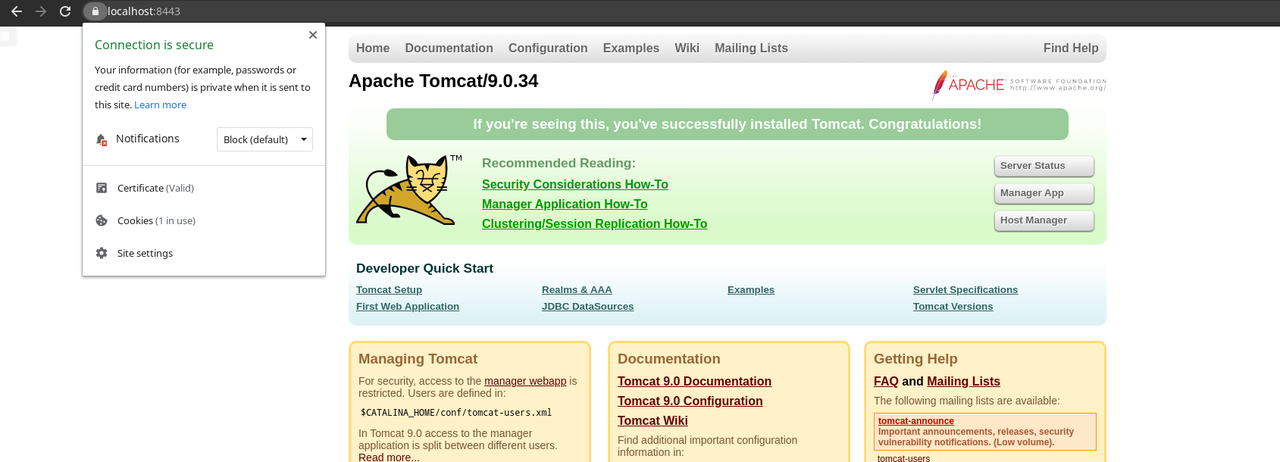Open the Mailing Lists nav item
This screenshot has height=462, width=1280.
point(751,48)
